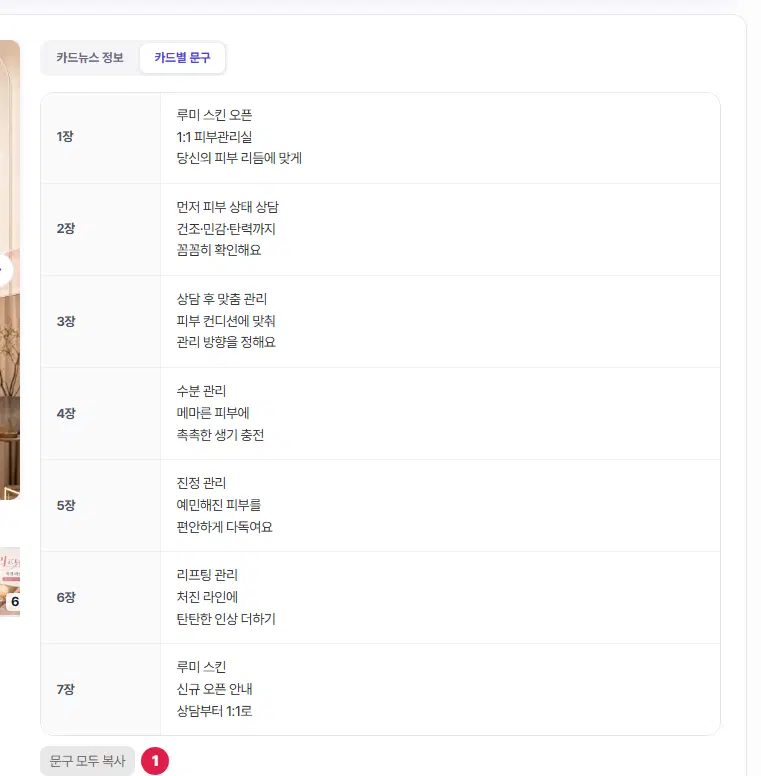The width and height of the screenshot is (761, 776).
Task: Click the text 건조·민감·탄력까지
Action: tap(226, 229)
